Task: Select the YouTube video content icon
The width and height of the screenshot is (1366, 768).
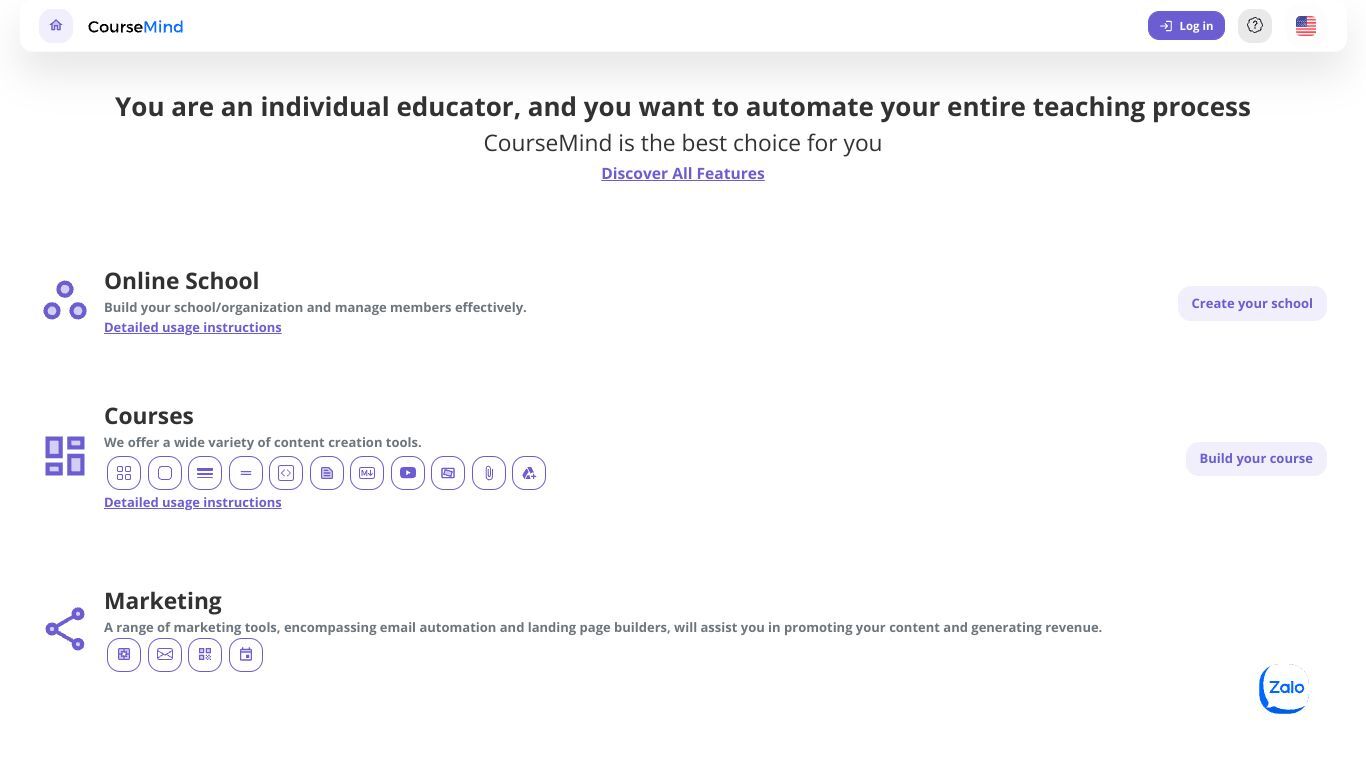Action: 408,473
